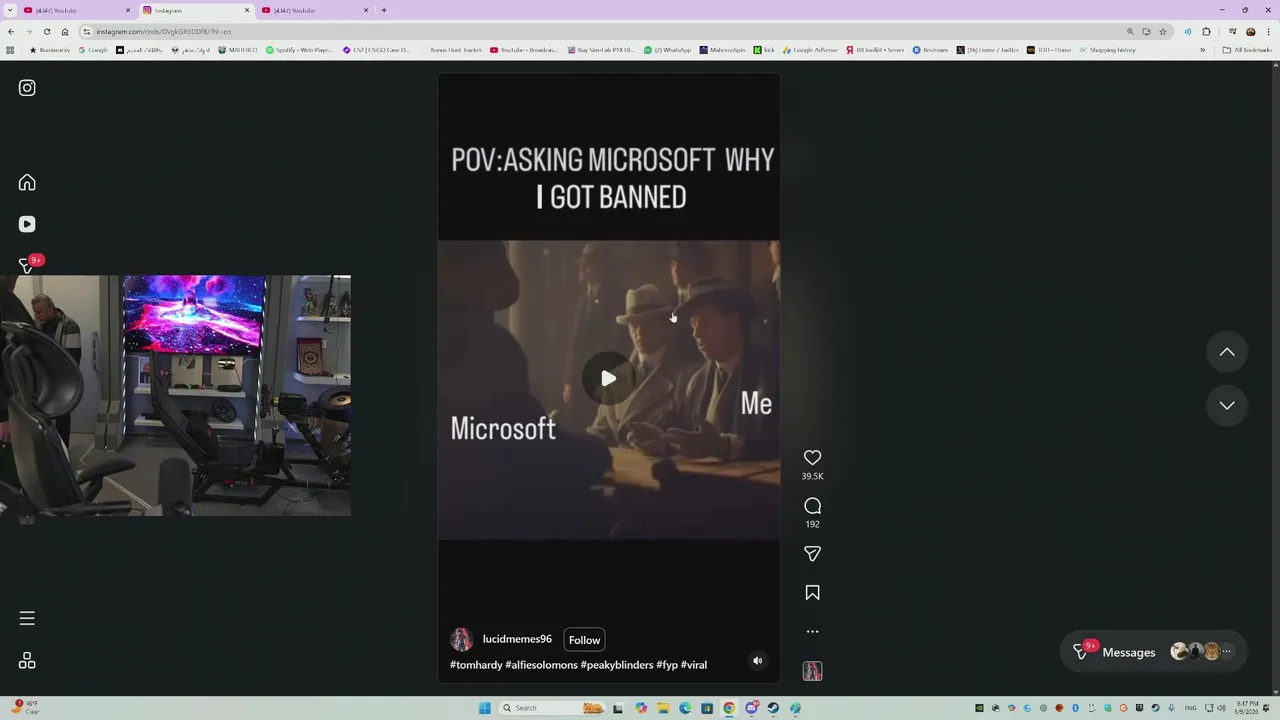The height and width of the screenshot is (720, 1280).
Task: Open lucidmemes96 profile picture
Action: (x=461, y=640)
